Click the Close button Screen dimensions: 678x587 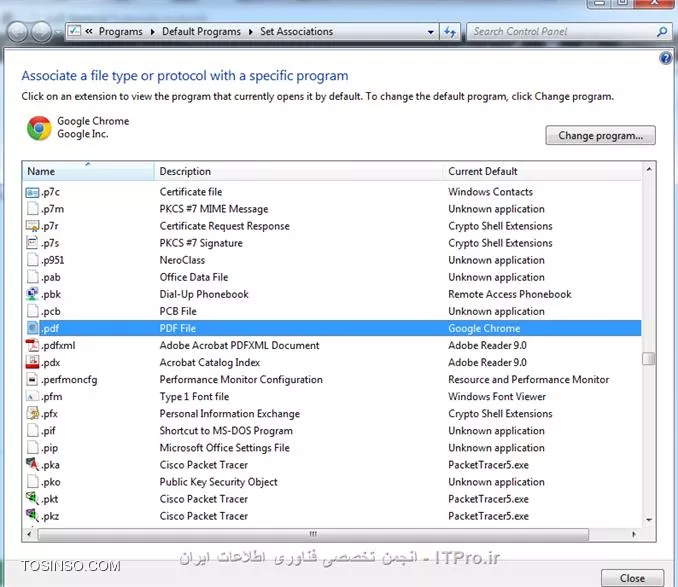coord(632,578)
